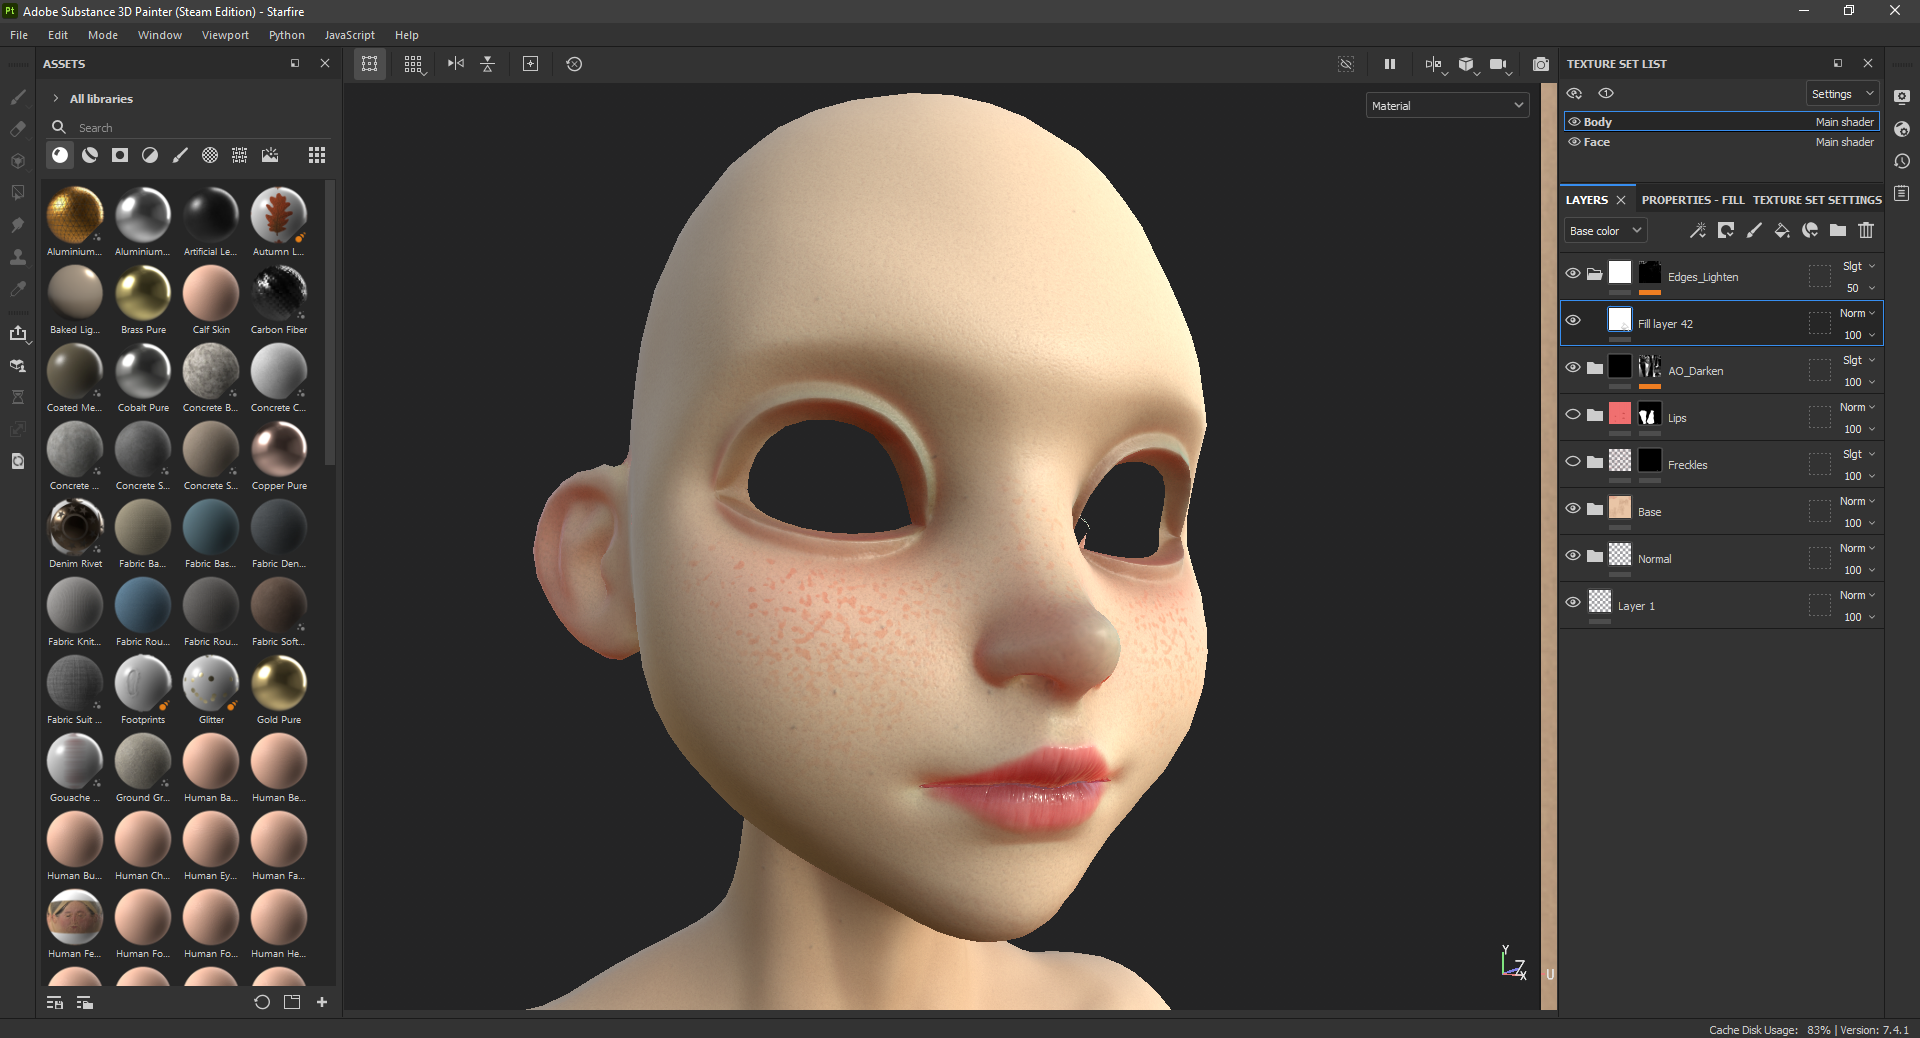
Task: Click the delete layer trash icon
Action: tap(1866, 231)
